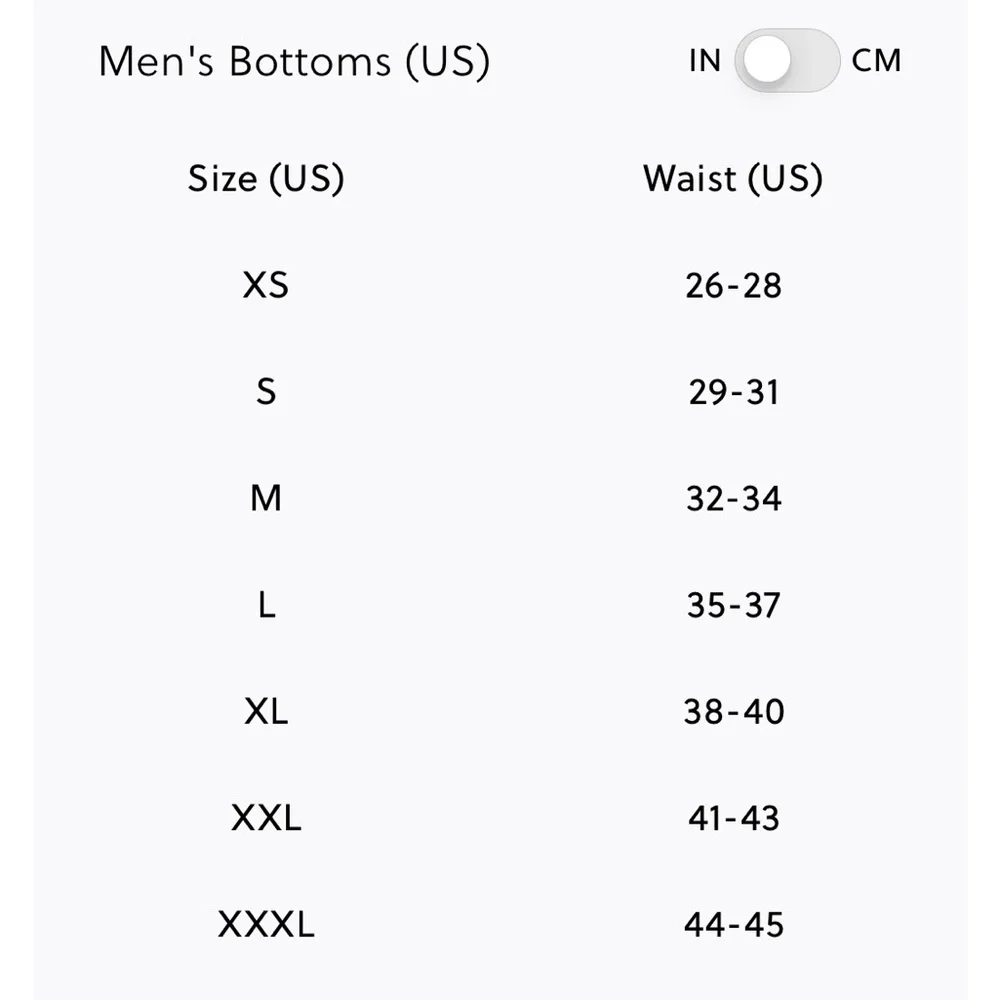The height and width of the screenshot is (1000, 1000).
Task: Select the XL size label
Action: (x=266, y=711)
